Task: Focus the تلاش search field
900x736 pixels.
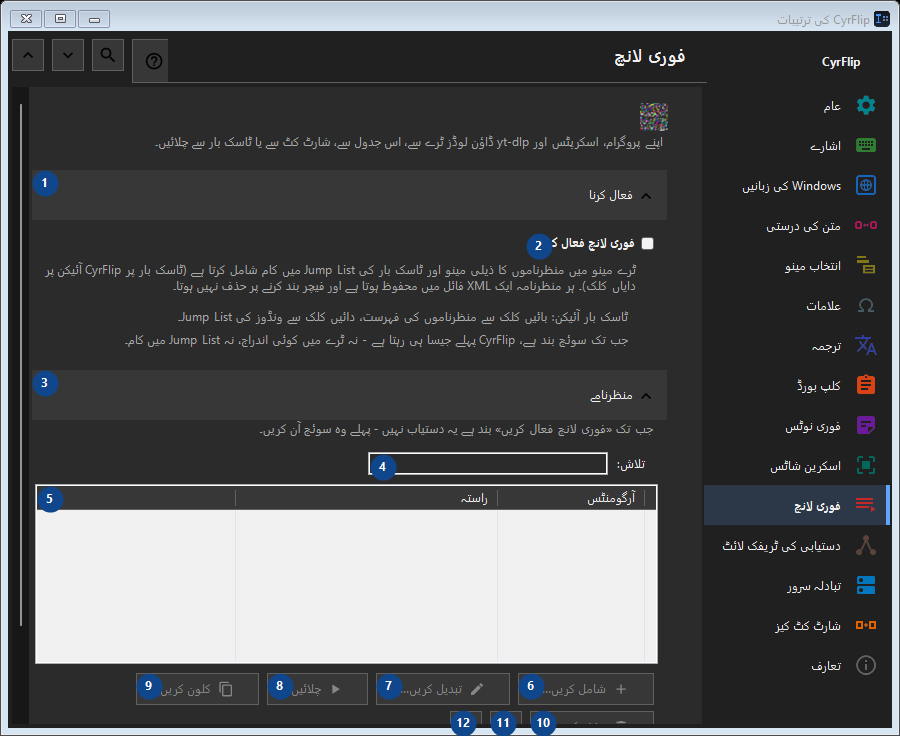Action: [x=488, y=464]
